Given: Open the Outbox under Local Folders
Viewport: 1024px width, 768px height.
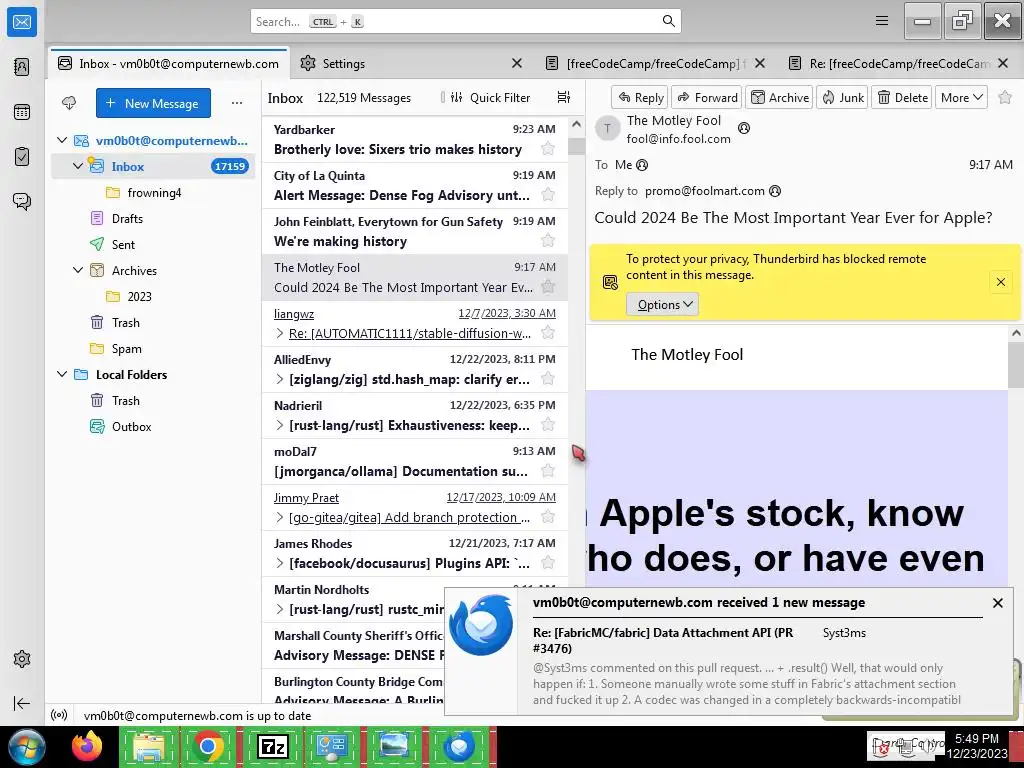Looking at the screenshot, I should [x=131, y=426].
